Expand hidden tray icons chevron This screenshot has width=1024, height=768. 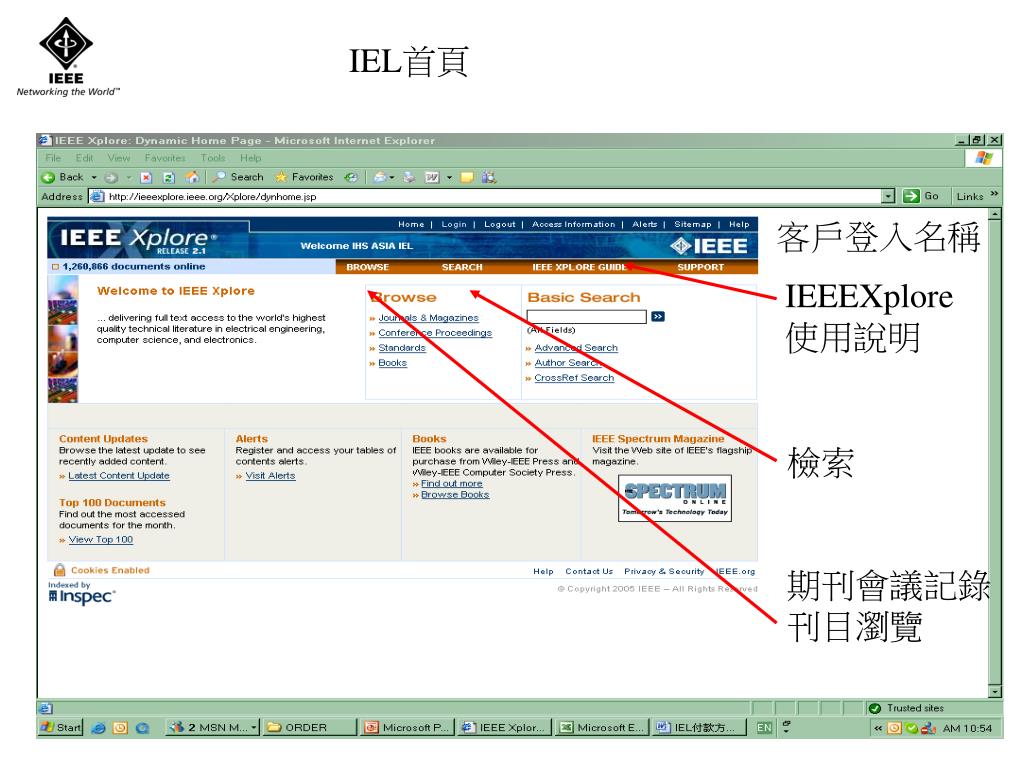point(878,728)
